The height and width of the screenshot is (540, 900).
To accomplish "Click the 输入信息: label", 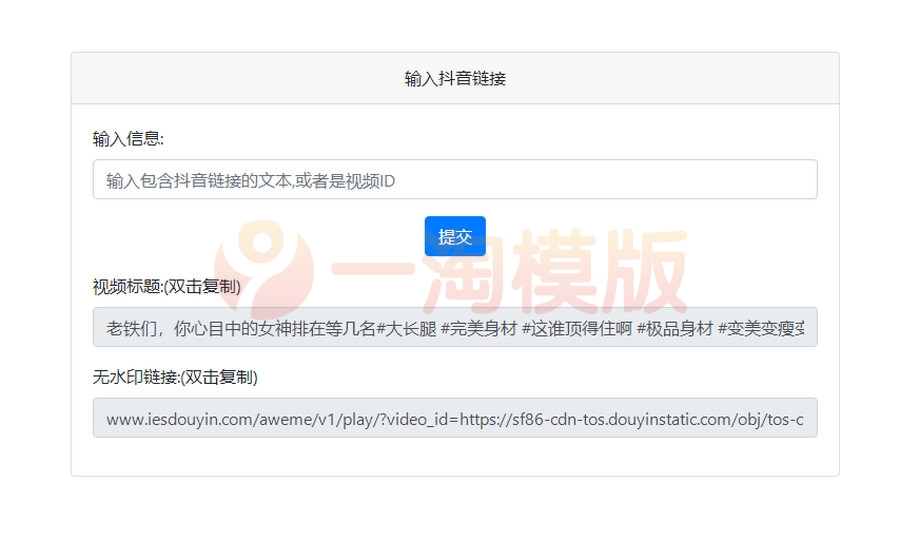I will tap(128, 139).
